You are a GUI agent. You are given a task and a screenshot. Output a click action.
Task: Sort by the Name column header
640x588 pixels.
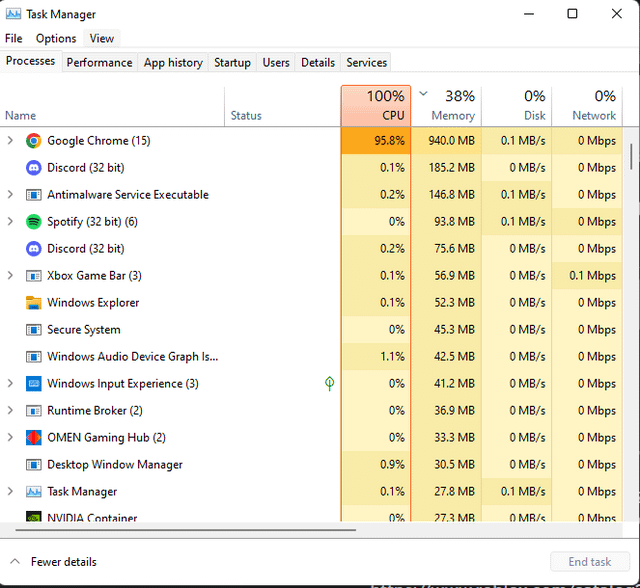click(x=112, y=106)
